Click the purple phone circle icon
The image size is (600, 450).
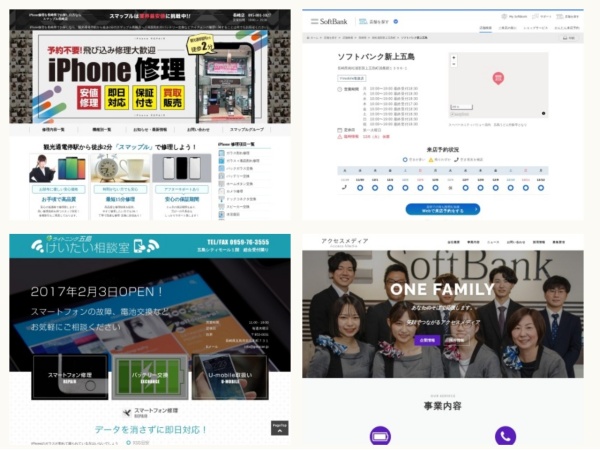pyautogui.click(x=505, y=436)
